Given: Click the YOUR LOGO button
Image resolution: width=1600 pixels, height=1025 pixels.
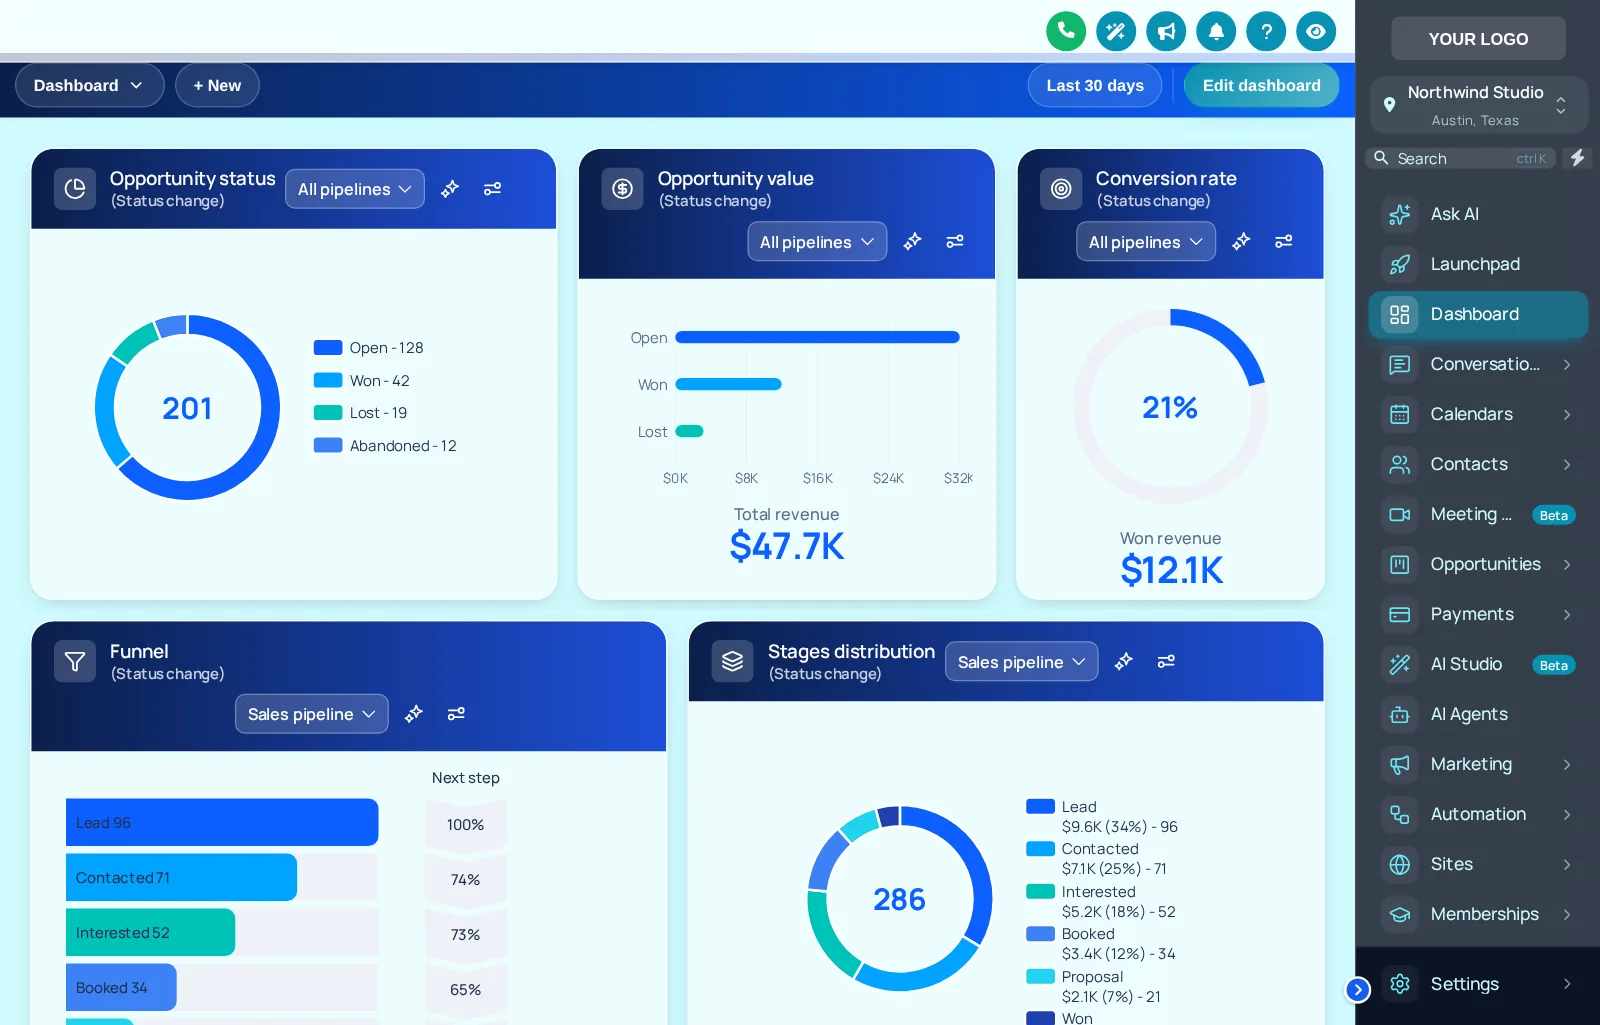Looking at the screenshot, I should [x=1478, y=39].
